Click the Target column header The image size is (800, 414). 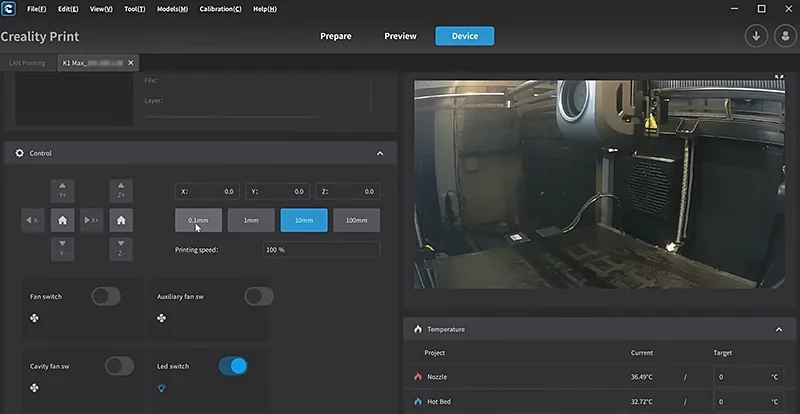pos(722,353)
